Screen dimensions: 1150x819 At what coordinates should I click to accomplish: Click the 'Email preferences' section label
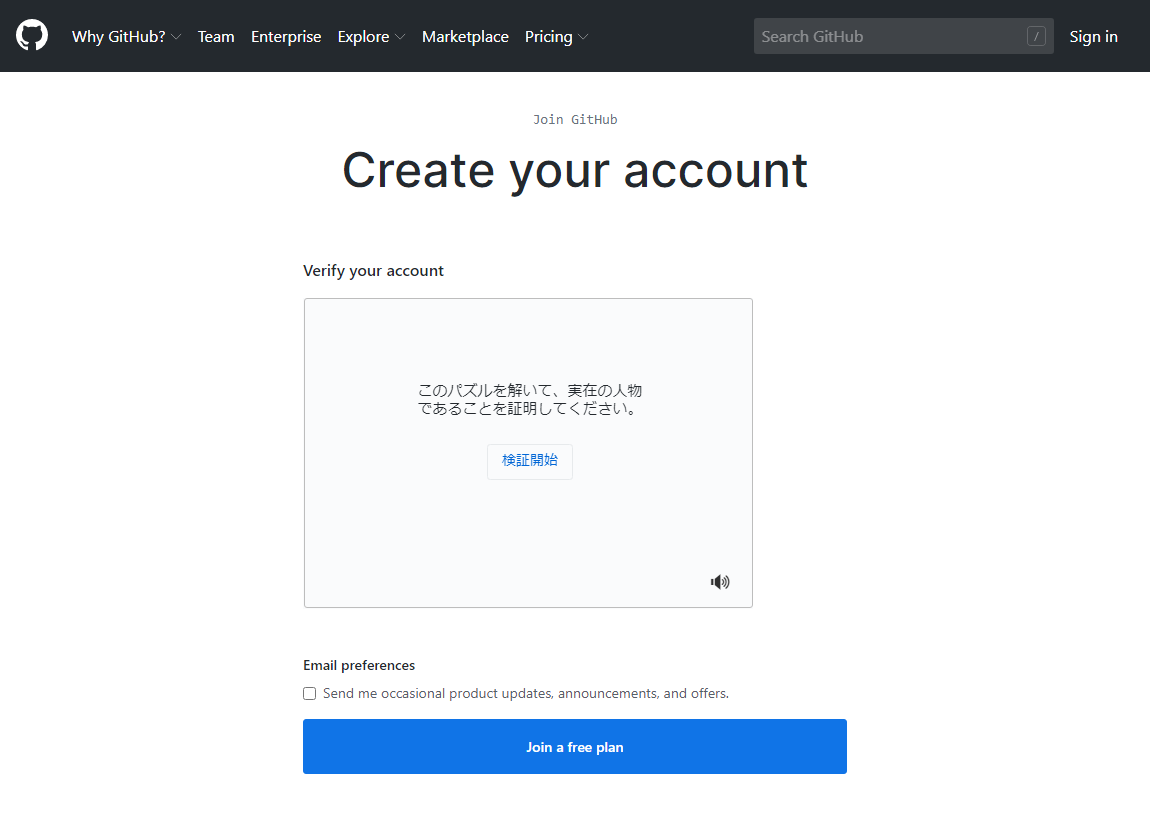(359, 666)
